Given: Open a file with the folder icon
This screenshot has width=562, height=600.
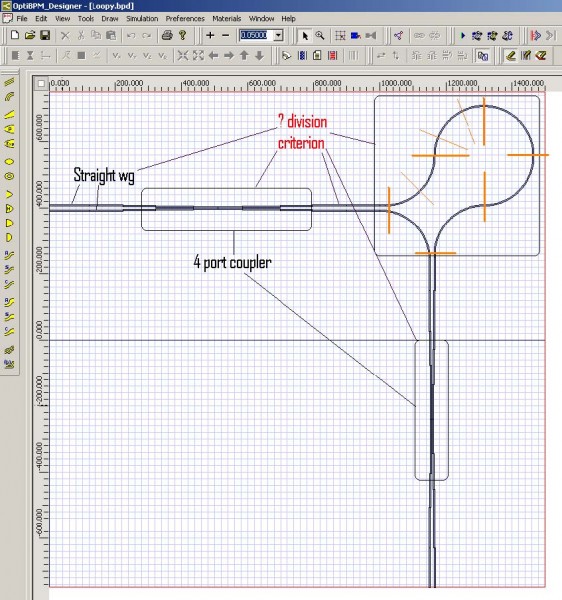Looking at the screenshot, I should [x=29, y=36].
